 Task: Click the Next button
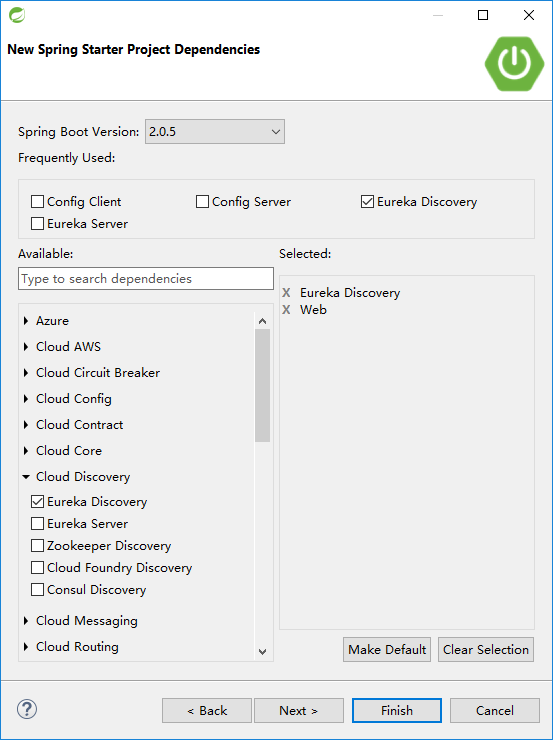(x=299, y=711)
